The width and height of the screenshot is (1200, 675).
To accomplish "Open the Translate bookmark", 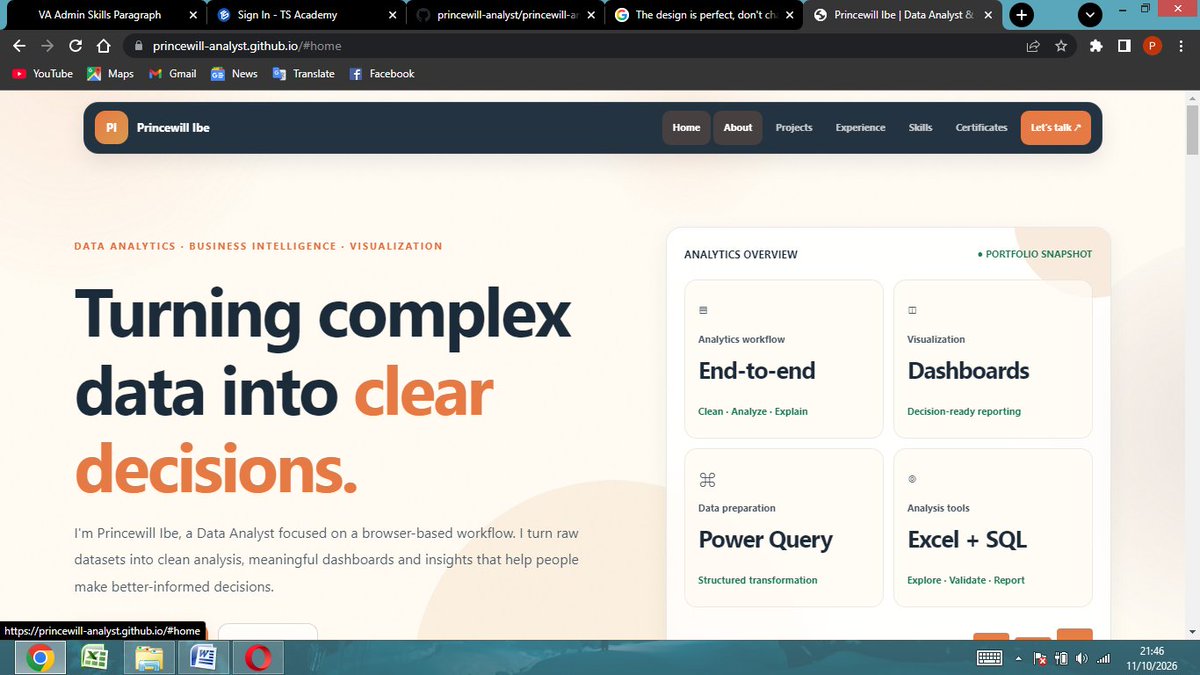I will pos(304,74).
